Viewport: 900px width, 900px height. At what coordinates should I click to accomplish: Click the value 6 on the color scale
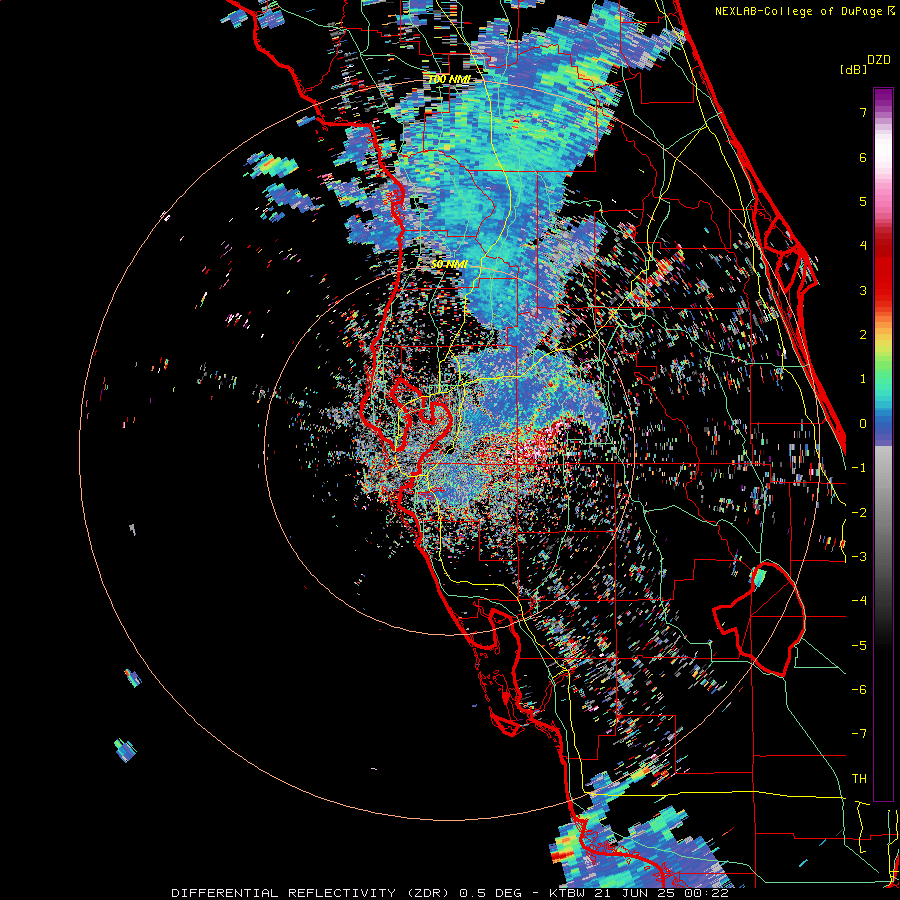coord(863,157)
